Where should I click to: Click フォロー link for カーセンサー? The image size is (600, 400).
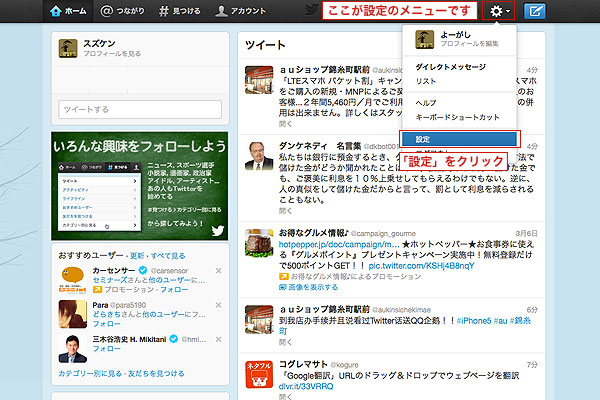174,289
